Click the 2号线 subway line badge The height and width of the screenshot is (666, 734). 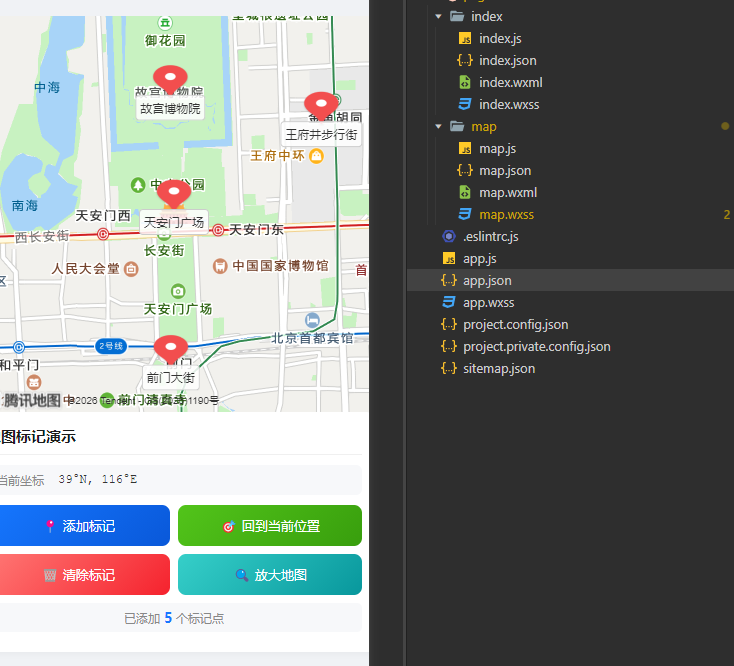(x=111, y=346)
